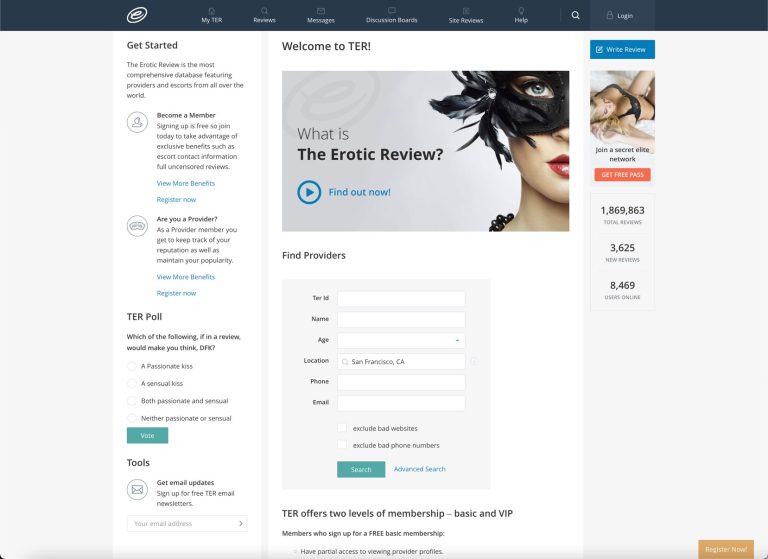Click the Become a Member person icon
The image size is (768, 559).
137,122
